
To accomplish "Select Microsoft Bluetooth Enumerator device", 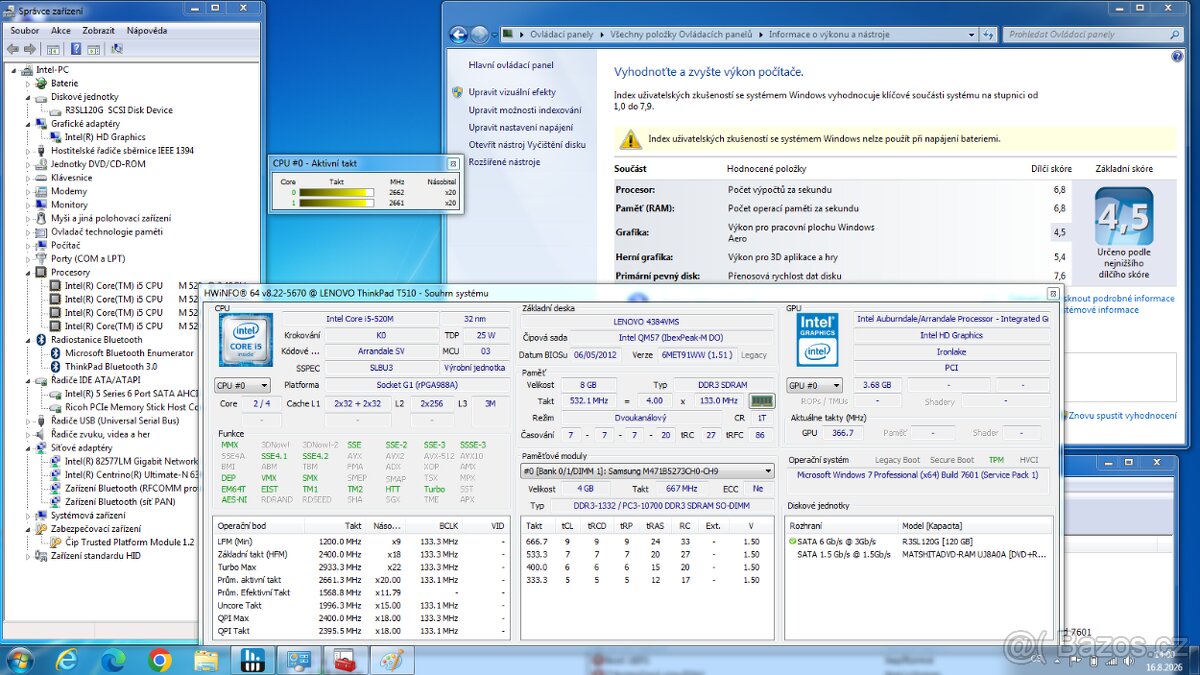I will point(129,353).
